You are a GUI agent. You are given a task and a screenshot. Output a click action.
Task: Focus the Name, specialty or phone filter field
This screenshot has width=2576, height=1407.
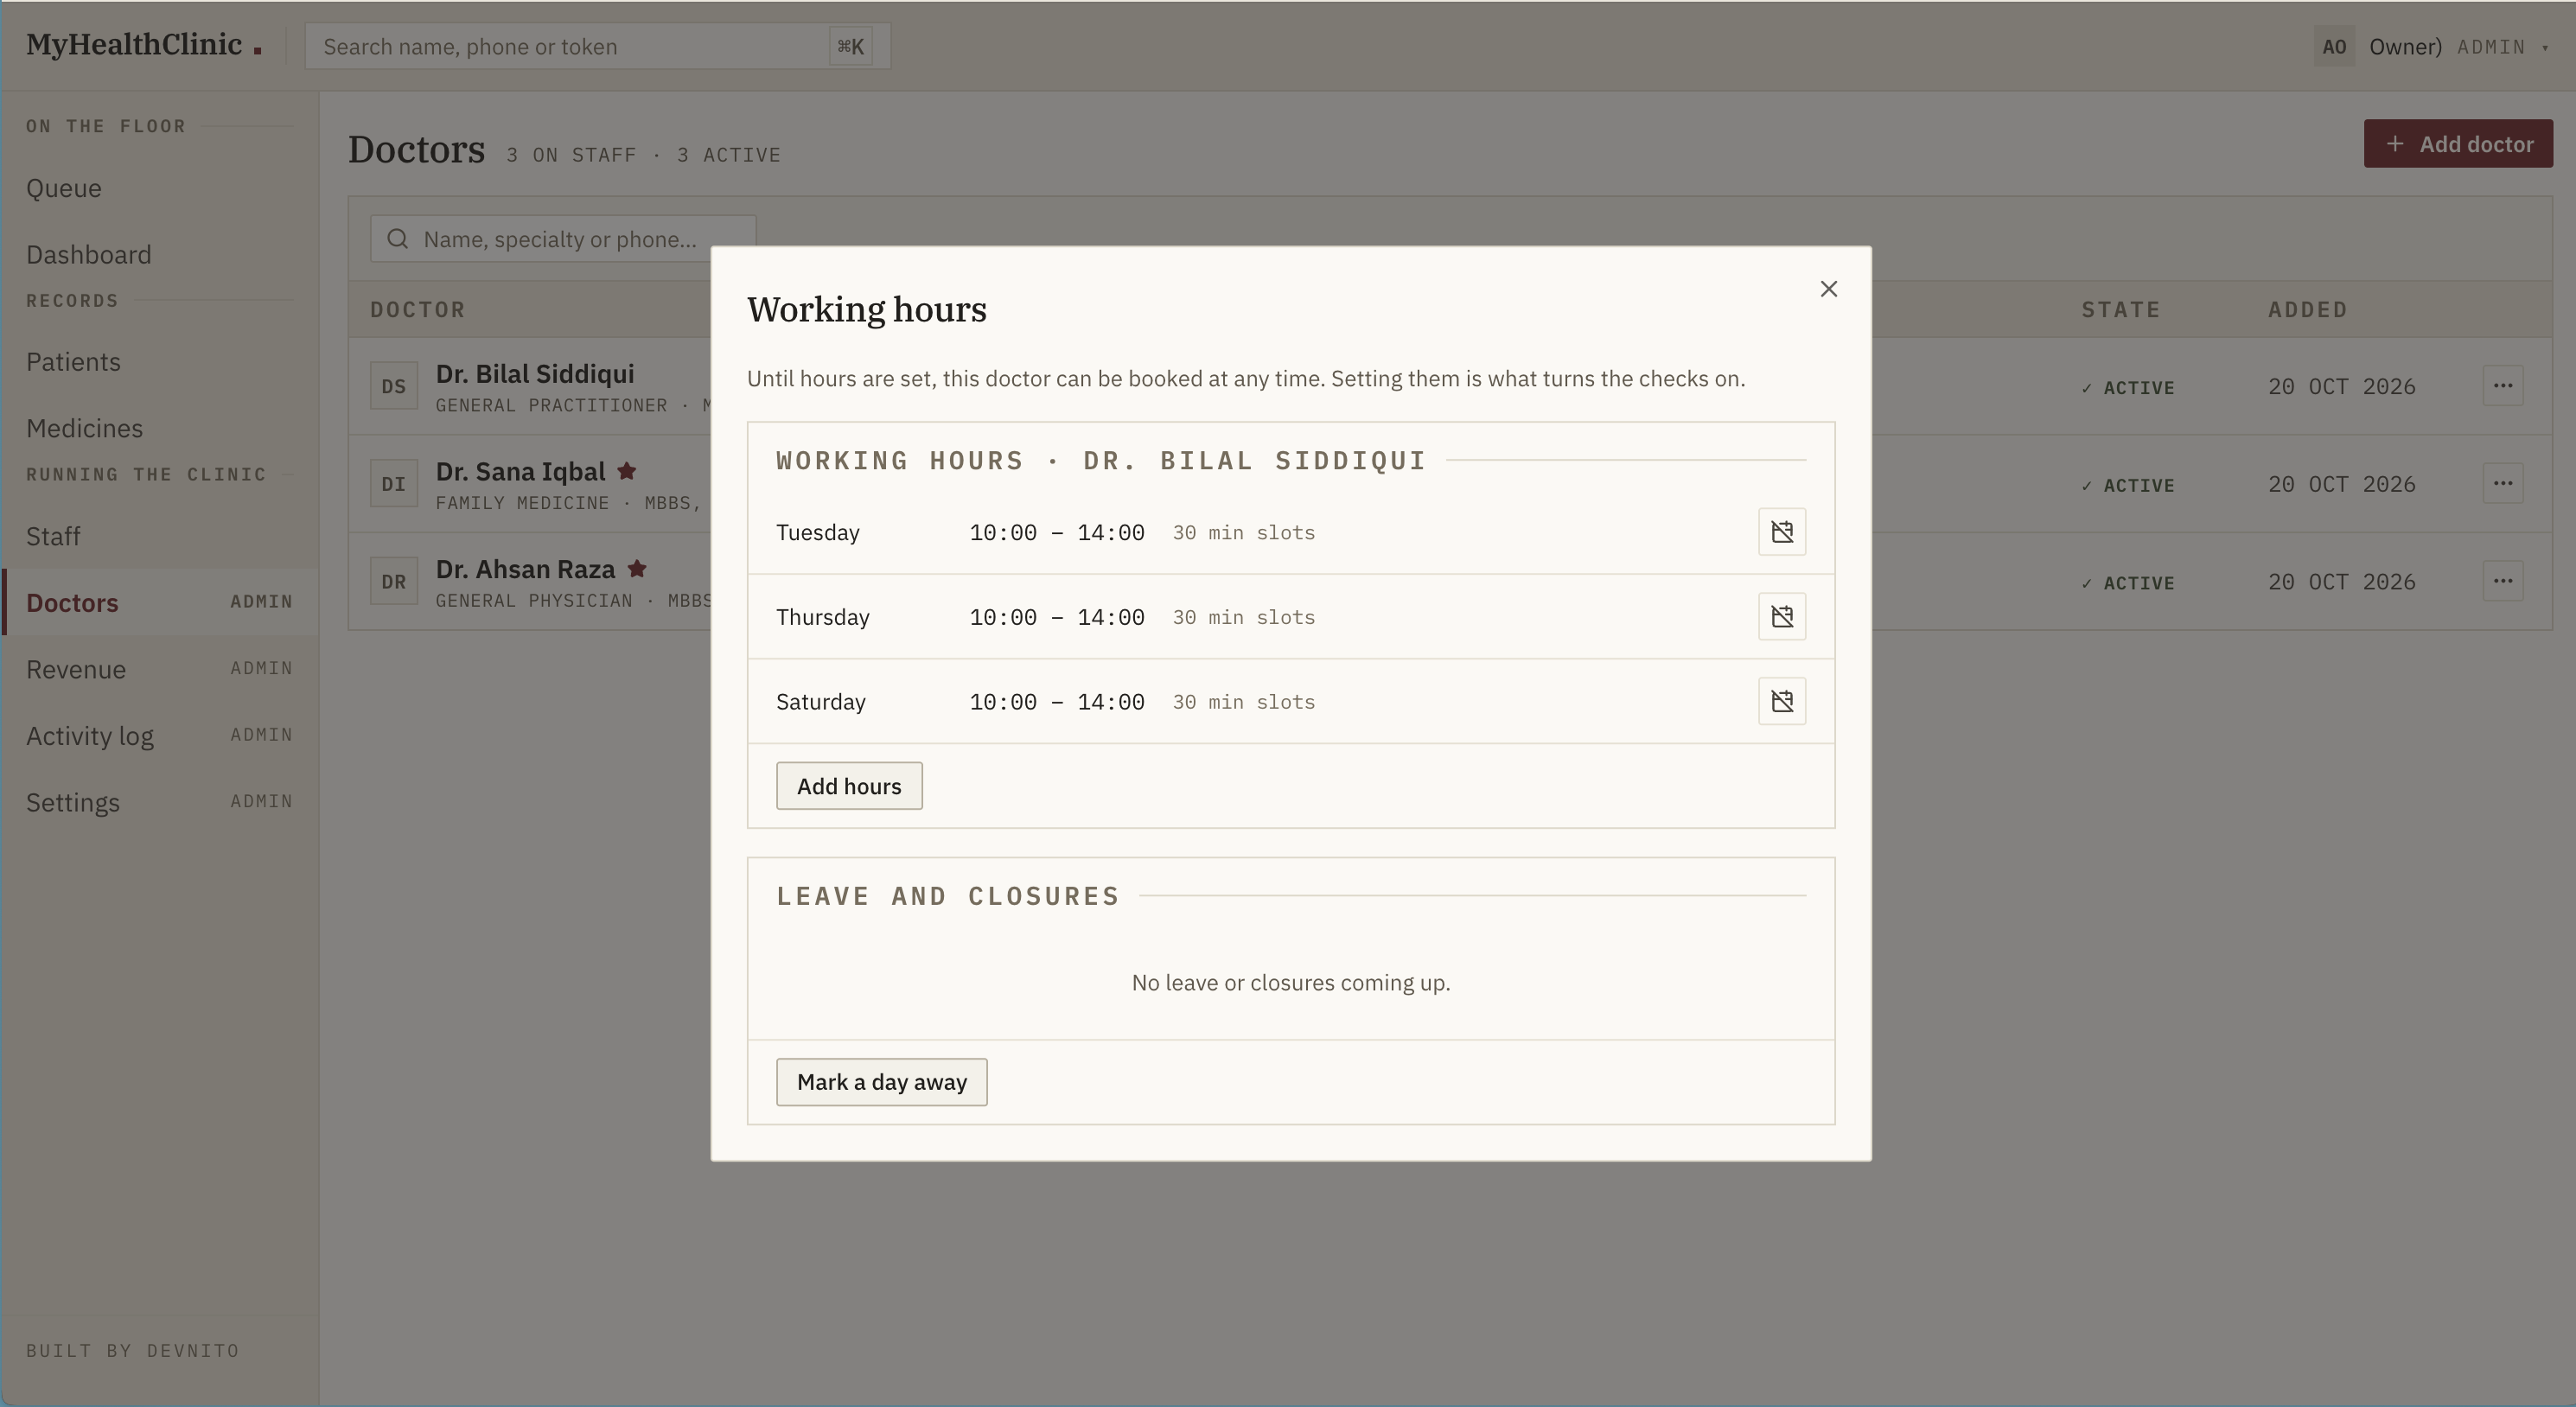pos(563,239)
